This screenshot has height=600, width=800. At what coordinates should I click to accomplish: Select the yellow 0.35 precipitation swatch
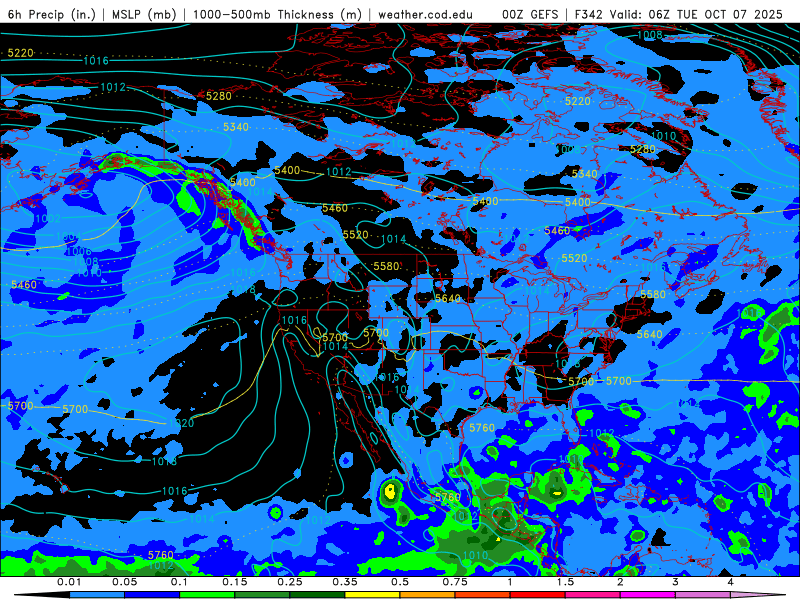pos(372,595)
